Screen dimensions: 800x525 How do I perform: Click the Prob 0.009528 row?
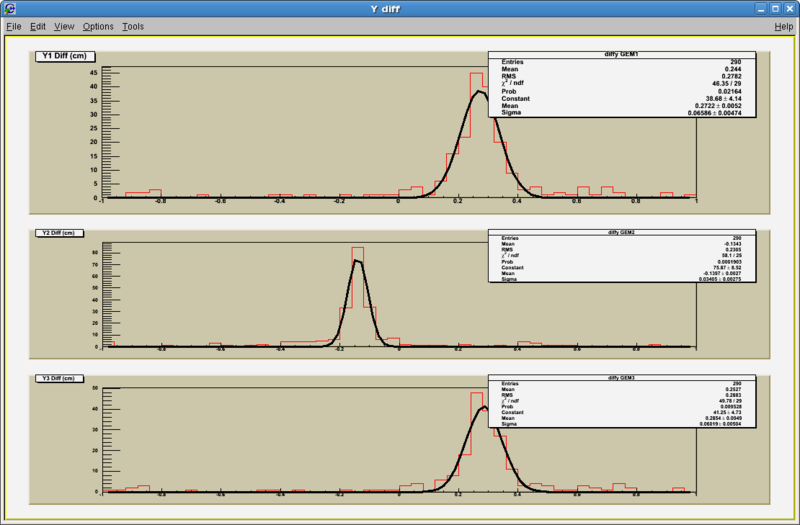(x=621, y=407)
